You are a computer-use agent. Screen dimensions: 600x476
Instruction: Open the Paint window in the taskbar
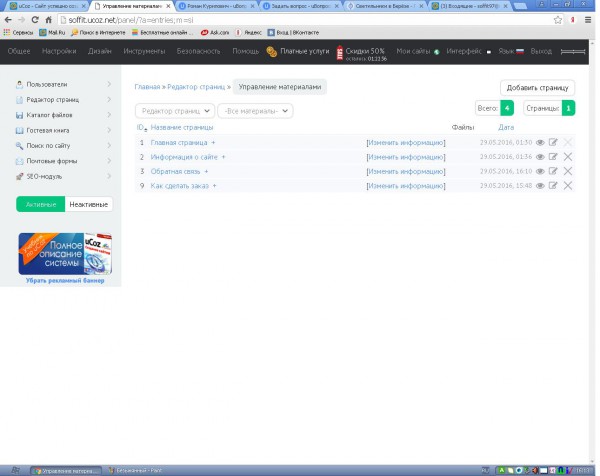135,470
